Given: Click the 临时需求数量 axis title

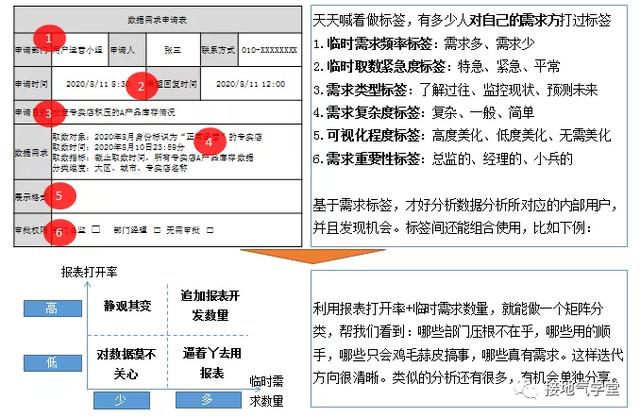Looking at the screenshot, I should (x=267, y=391).
